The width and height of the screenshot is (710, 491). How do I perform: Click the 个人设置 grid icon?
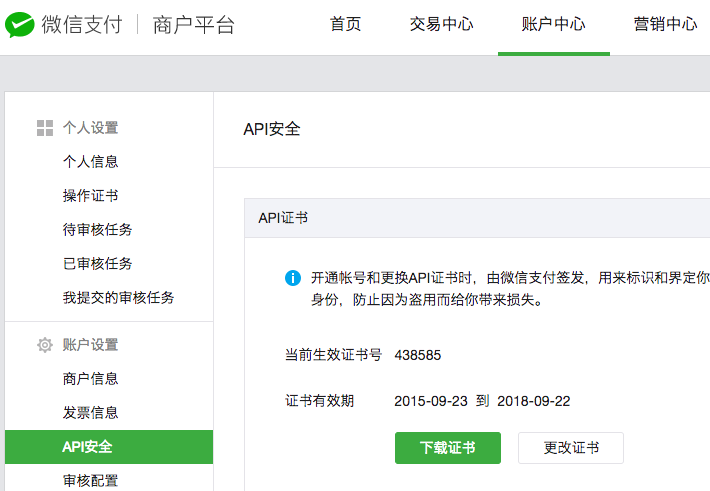click(x=44, y=128)
